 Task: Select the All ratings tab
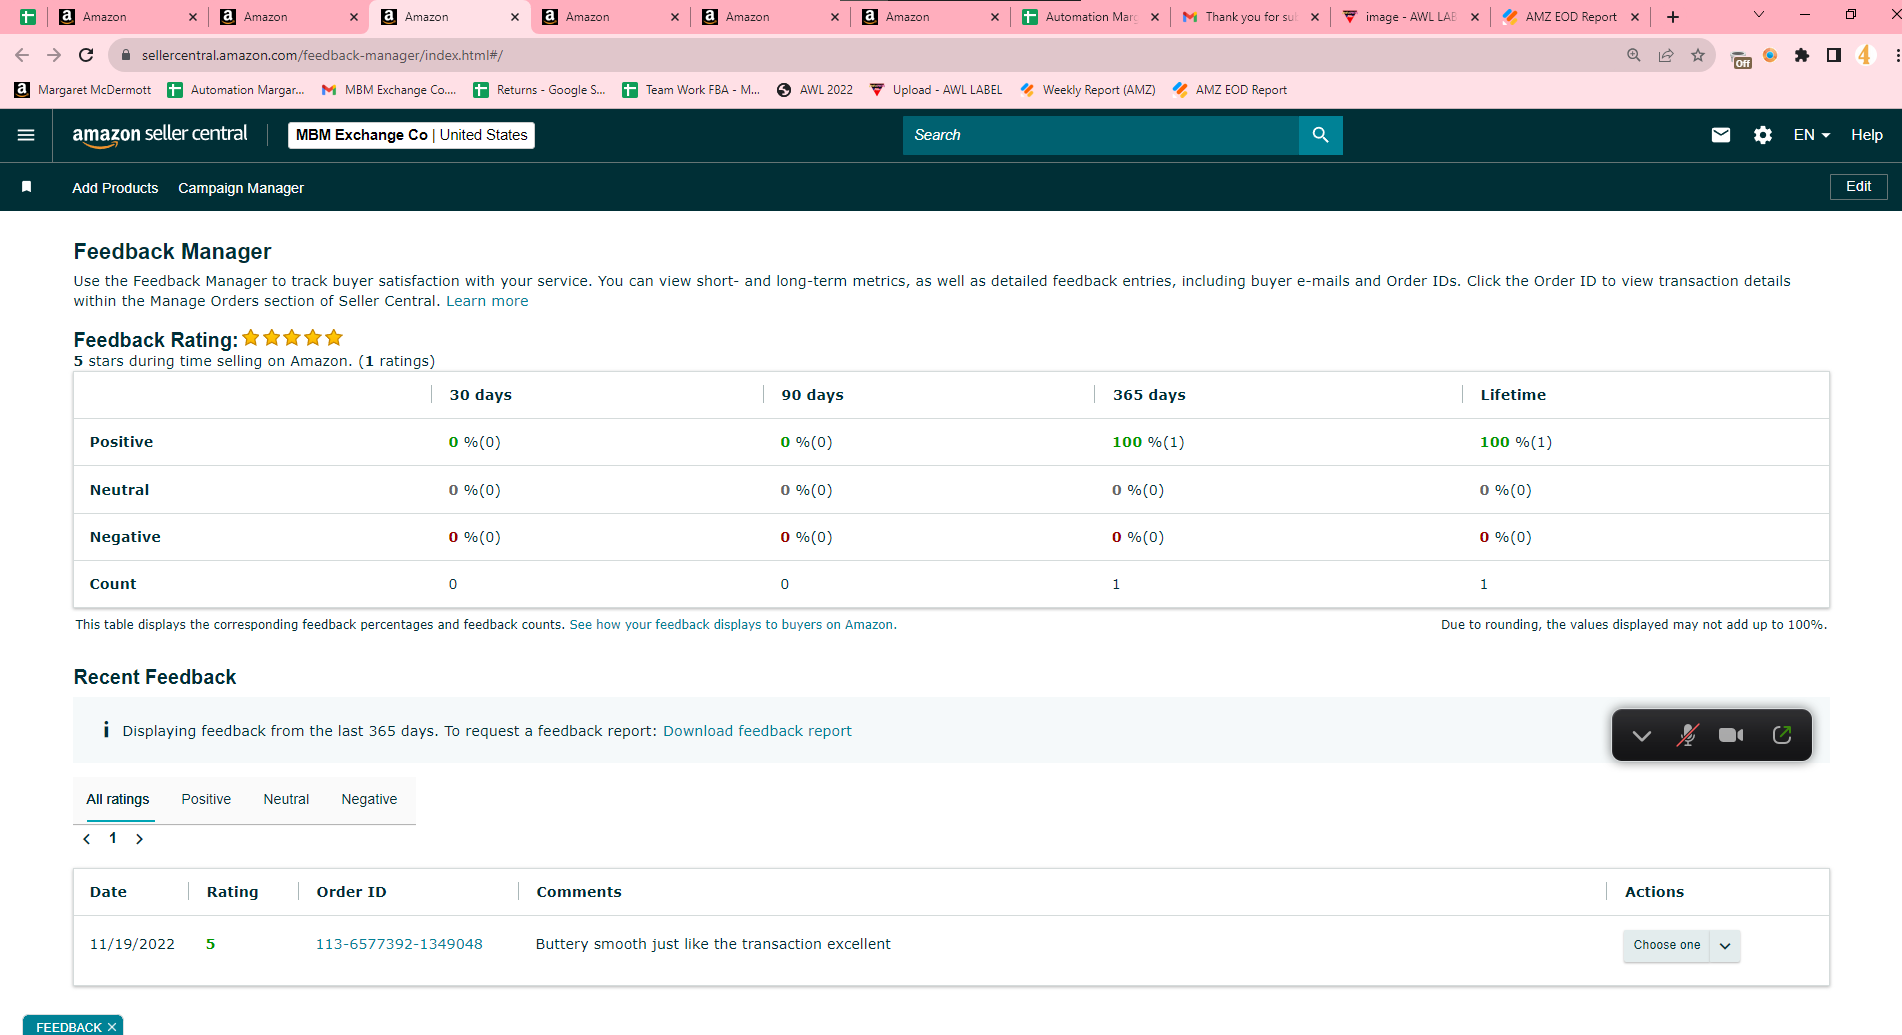(118, 799)
